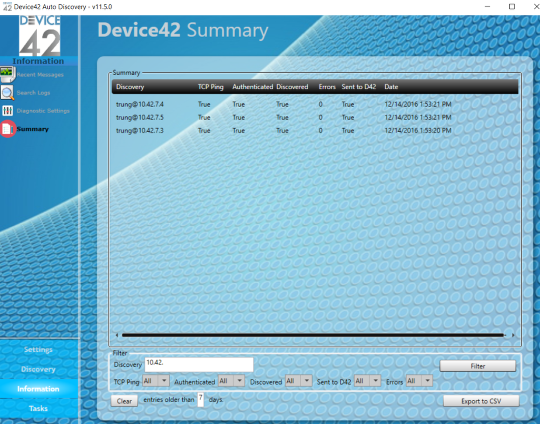This screenshot has width=540, height=424.
Task: Switch to the Tasks section
Action: click(x=38, y=409)
